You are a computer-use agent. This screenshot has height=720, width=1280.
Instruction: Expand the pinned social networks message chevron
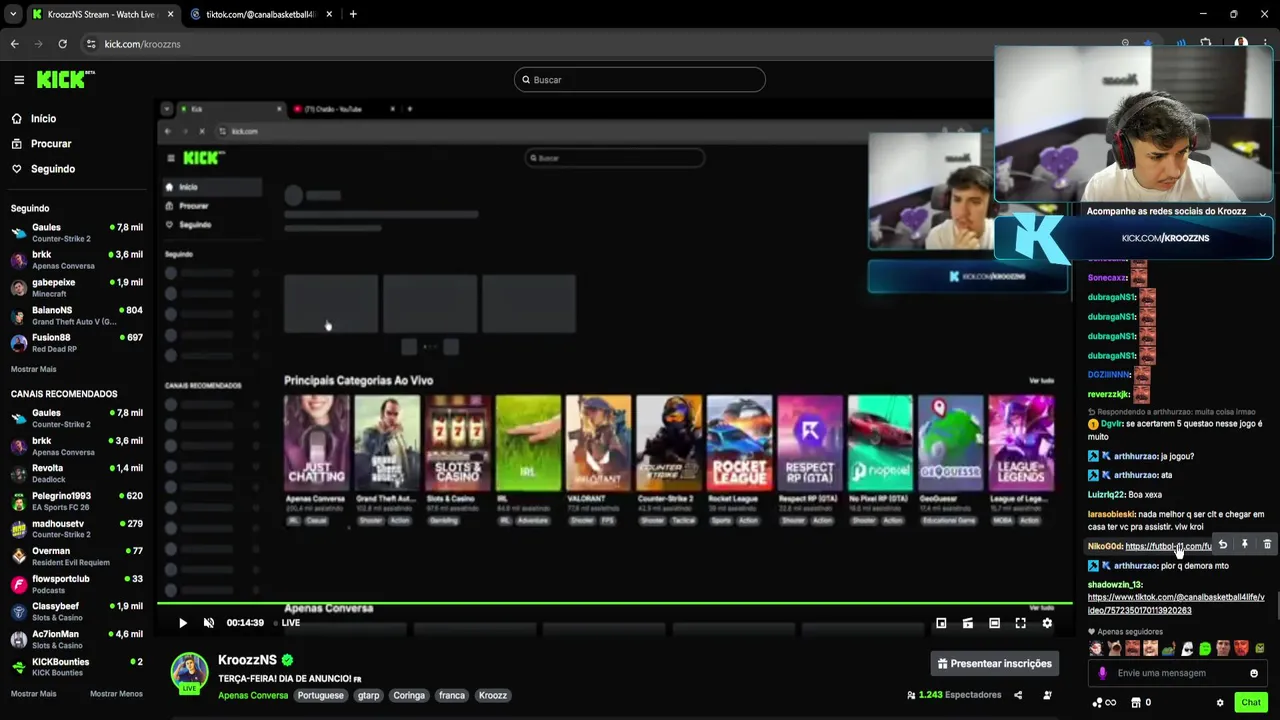pos(1263,213)
